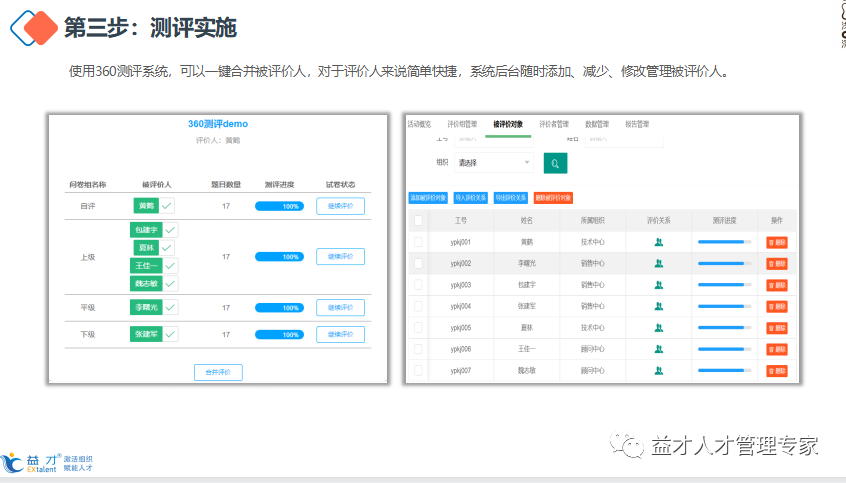Click the green magnifier search button
The height and width of the screenshot is (483, 846).
555,164
